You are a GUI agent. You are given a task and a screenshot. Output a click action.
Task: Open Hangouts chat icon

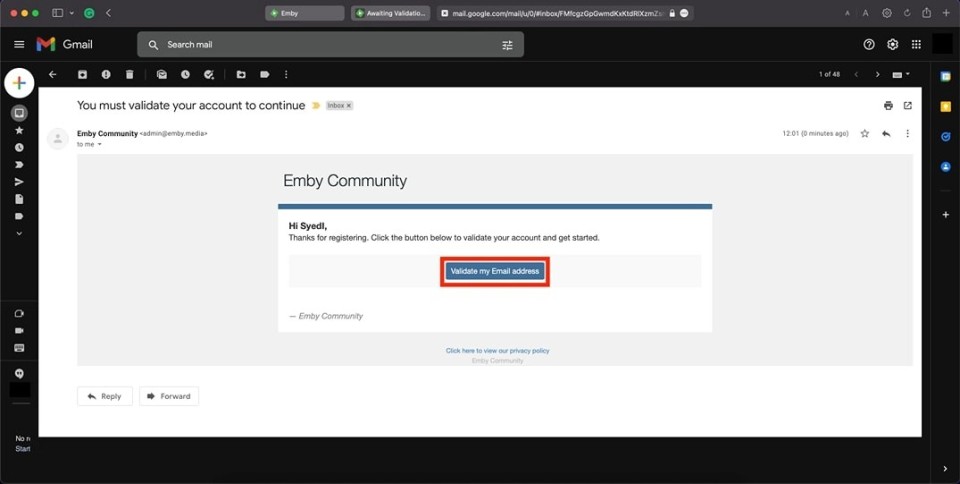19,373
